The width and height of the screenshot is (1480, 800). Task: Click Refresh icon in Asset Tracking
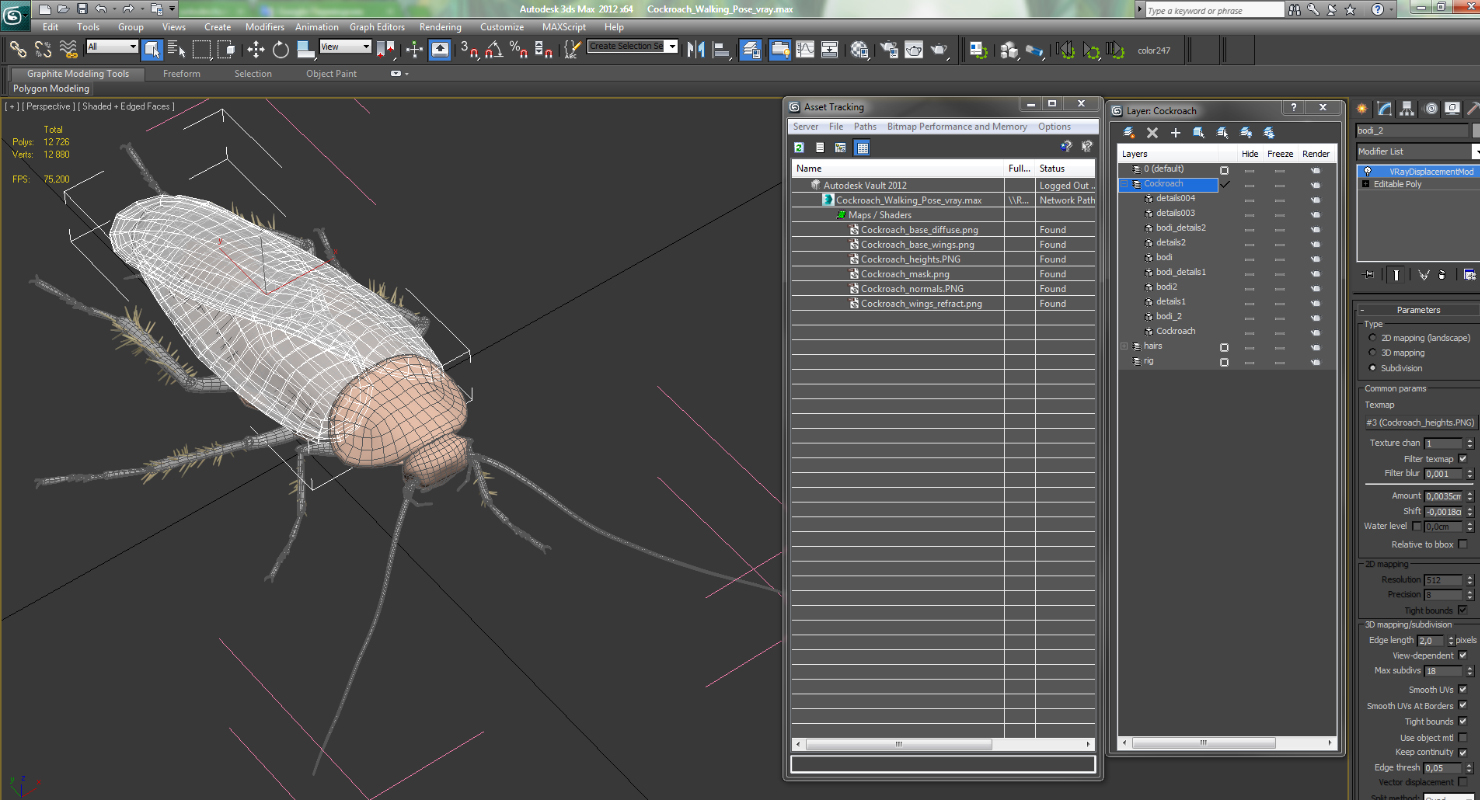[x=799, y=147]
